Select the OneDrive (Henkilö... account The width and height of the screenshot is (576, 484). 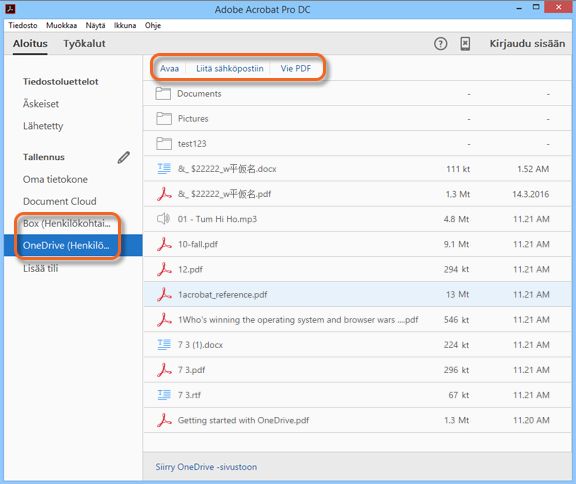click(x=73, y=245)
